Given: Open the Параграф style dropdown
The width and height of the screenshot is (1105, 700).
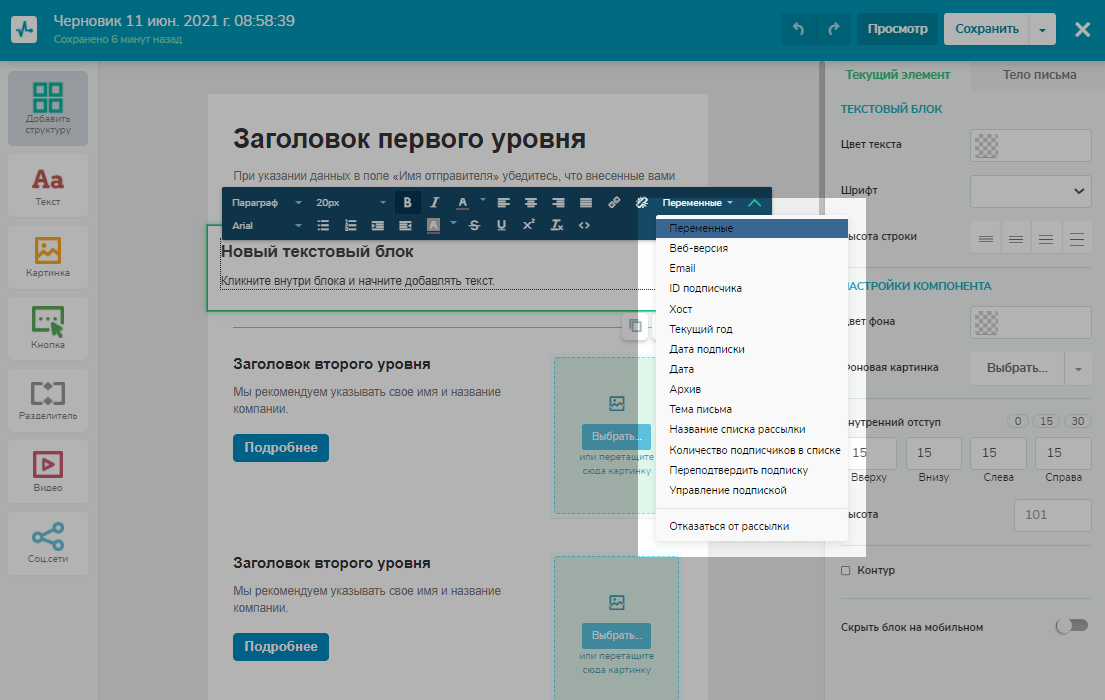Looking at the screenshot, I should (263, 202).
